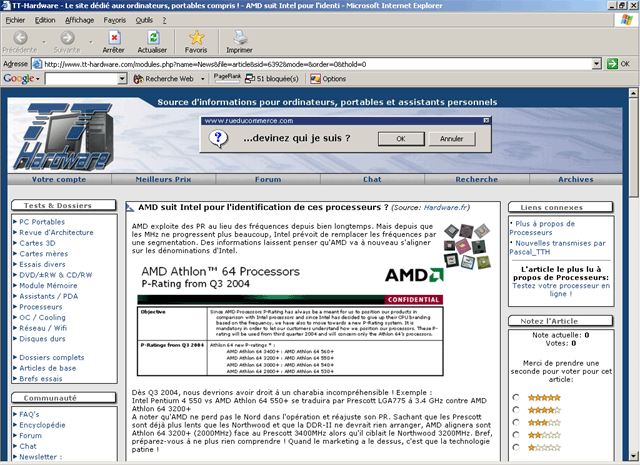Open Favoris star icon in toolbar
Viewport: 640px width, 465px height.
[x=196, y=38]
